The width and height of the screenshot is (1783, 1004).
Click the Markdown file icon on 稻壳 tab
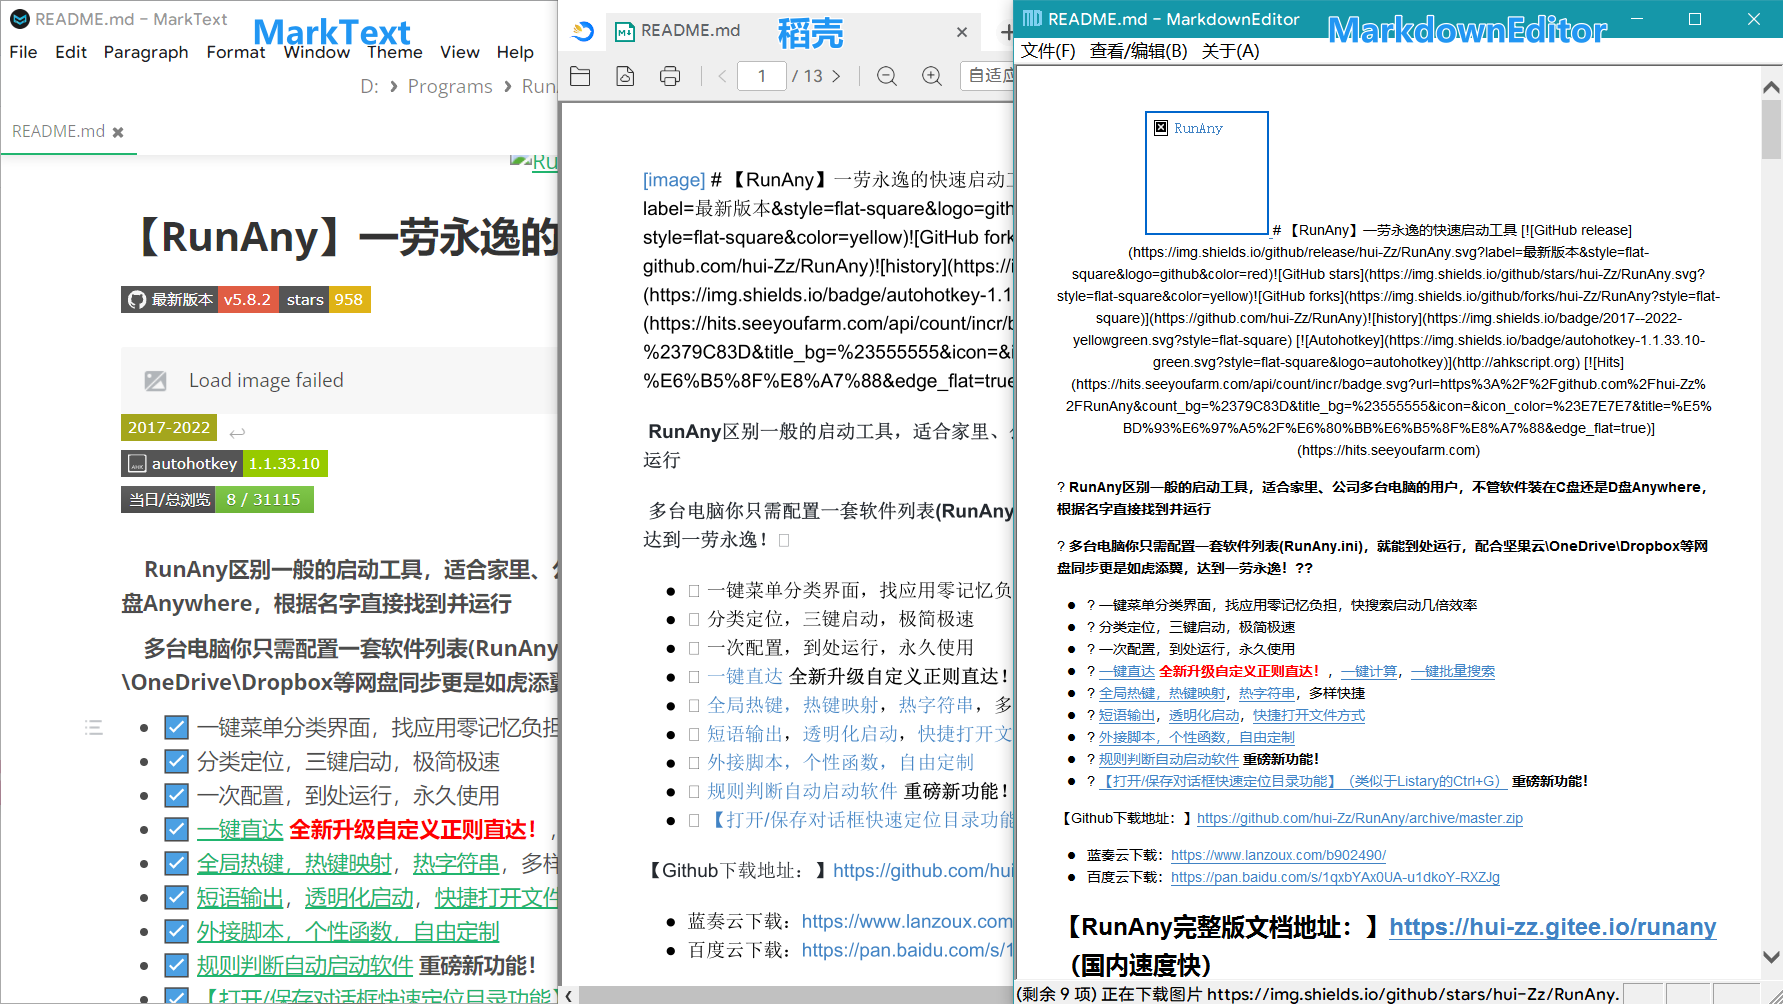click(x=625, y=31)
